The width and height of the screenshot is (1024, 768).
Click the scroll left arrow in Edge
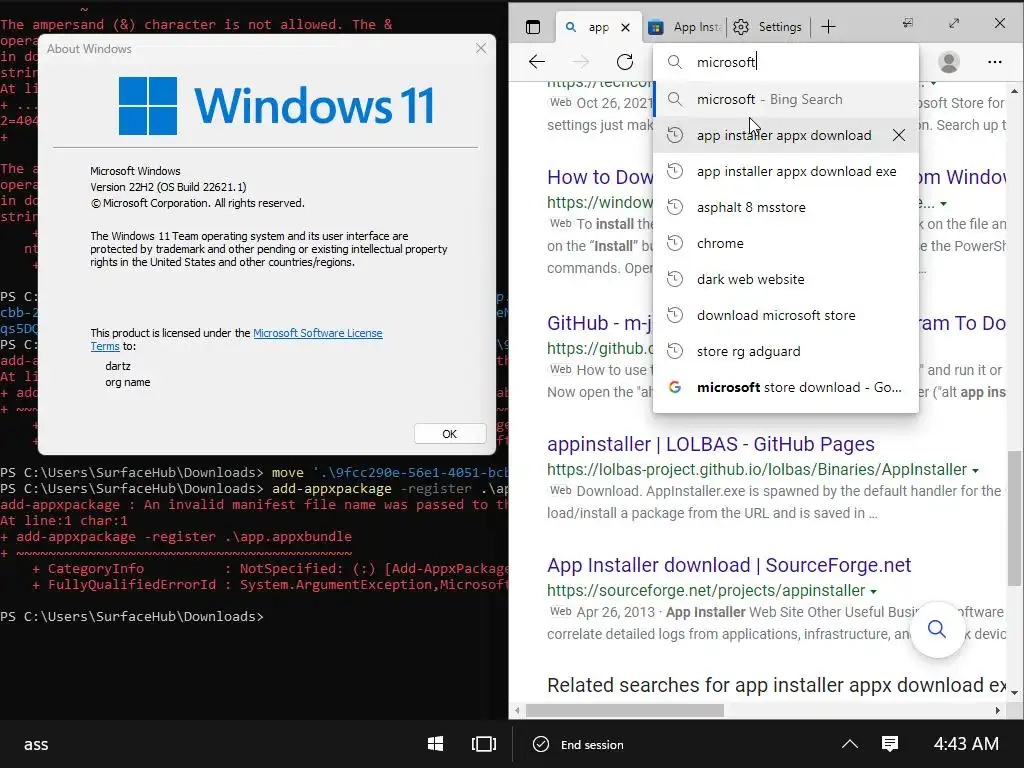tap(517, 711)
